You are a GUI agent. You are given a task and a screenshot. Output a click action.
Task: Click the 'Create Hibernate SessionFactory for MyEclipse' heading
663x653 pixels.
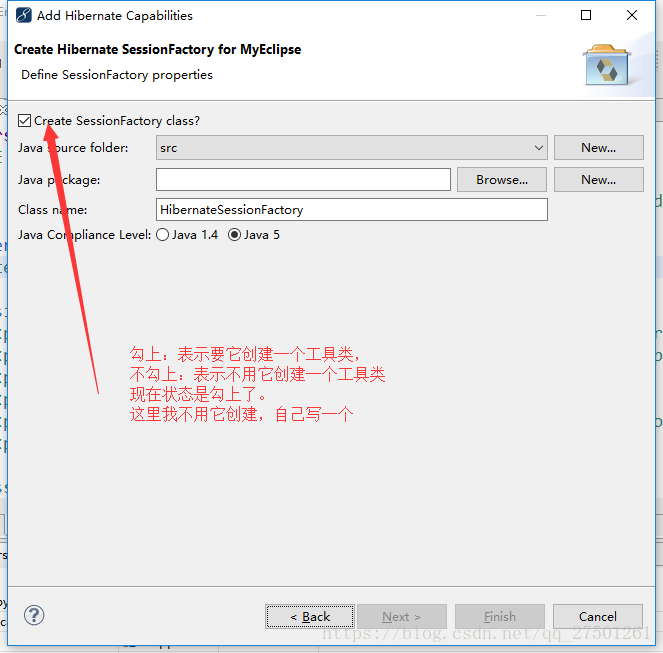coord(157,49)
